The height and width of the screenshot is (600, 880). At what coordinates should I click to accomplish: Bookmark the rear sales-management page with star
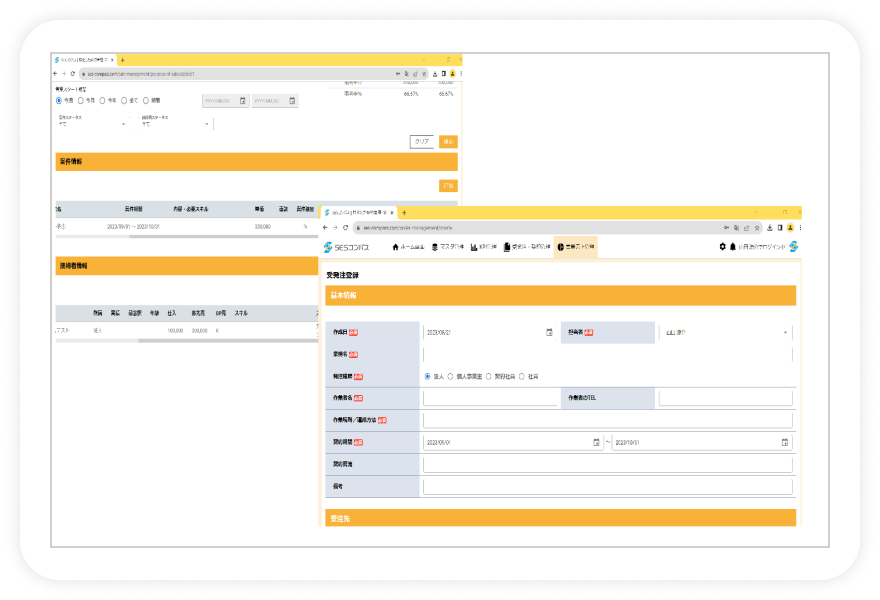click(x=424, y=74)
